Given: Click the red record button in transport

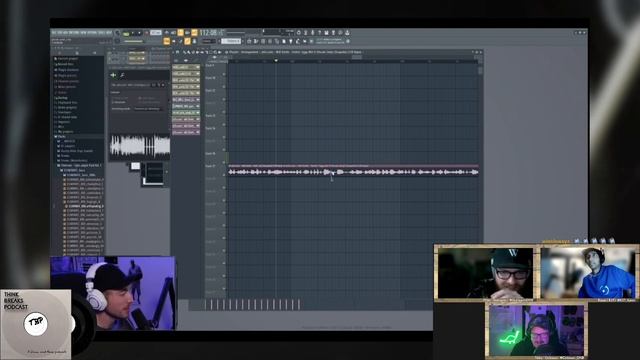Looking at the screenshot, I should tap(147, 33).
